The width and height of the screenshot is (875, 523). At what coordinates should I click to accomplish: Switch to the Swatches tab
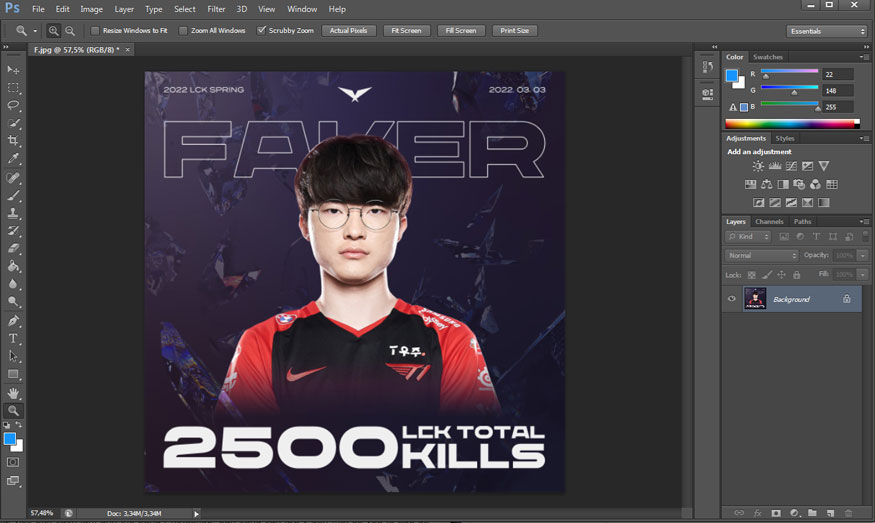tap(768, 57)
